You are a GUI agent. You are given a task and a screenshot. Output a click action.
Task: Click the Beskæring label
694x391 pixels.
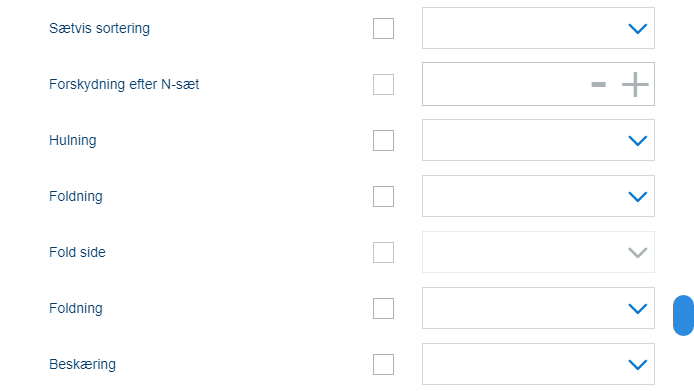click(82, 364)
